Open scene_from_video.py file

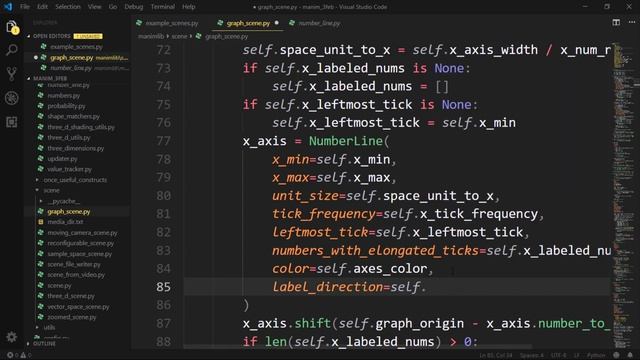tap(76, 275)
